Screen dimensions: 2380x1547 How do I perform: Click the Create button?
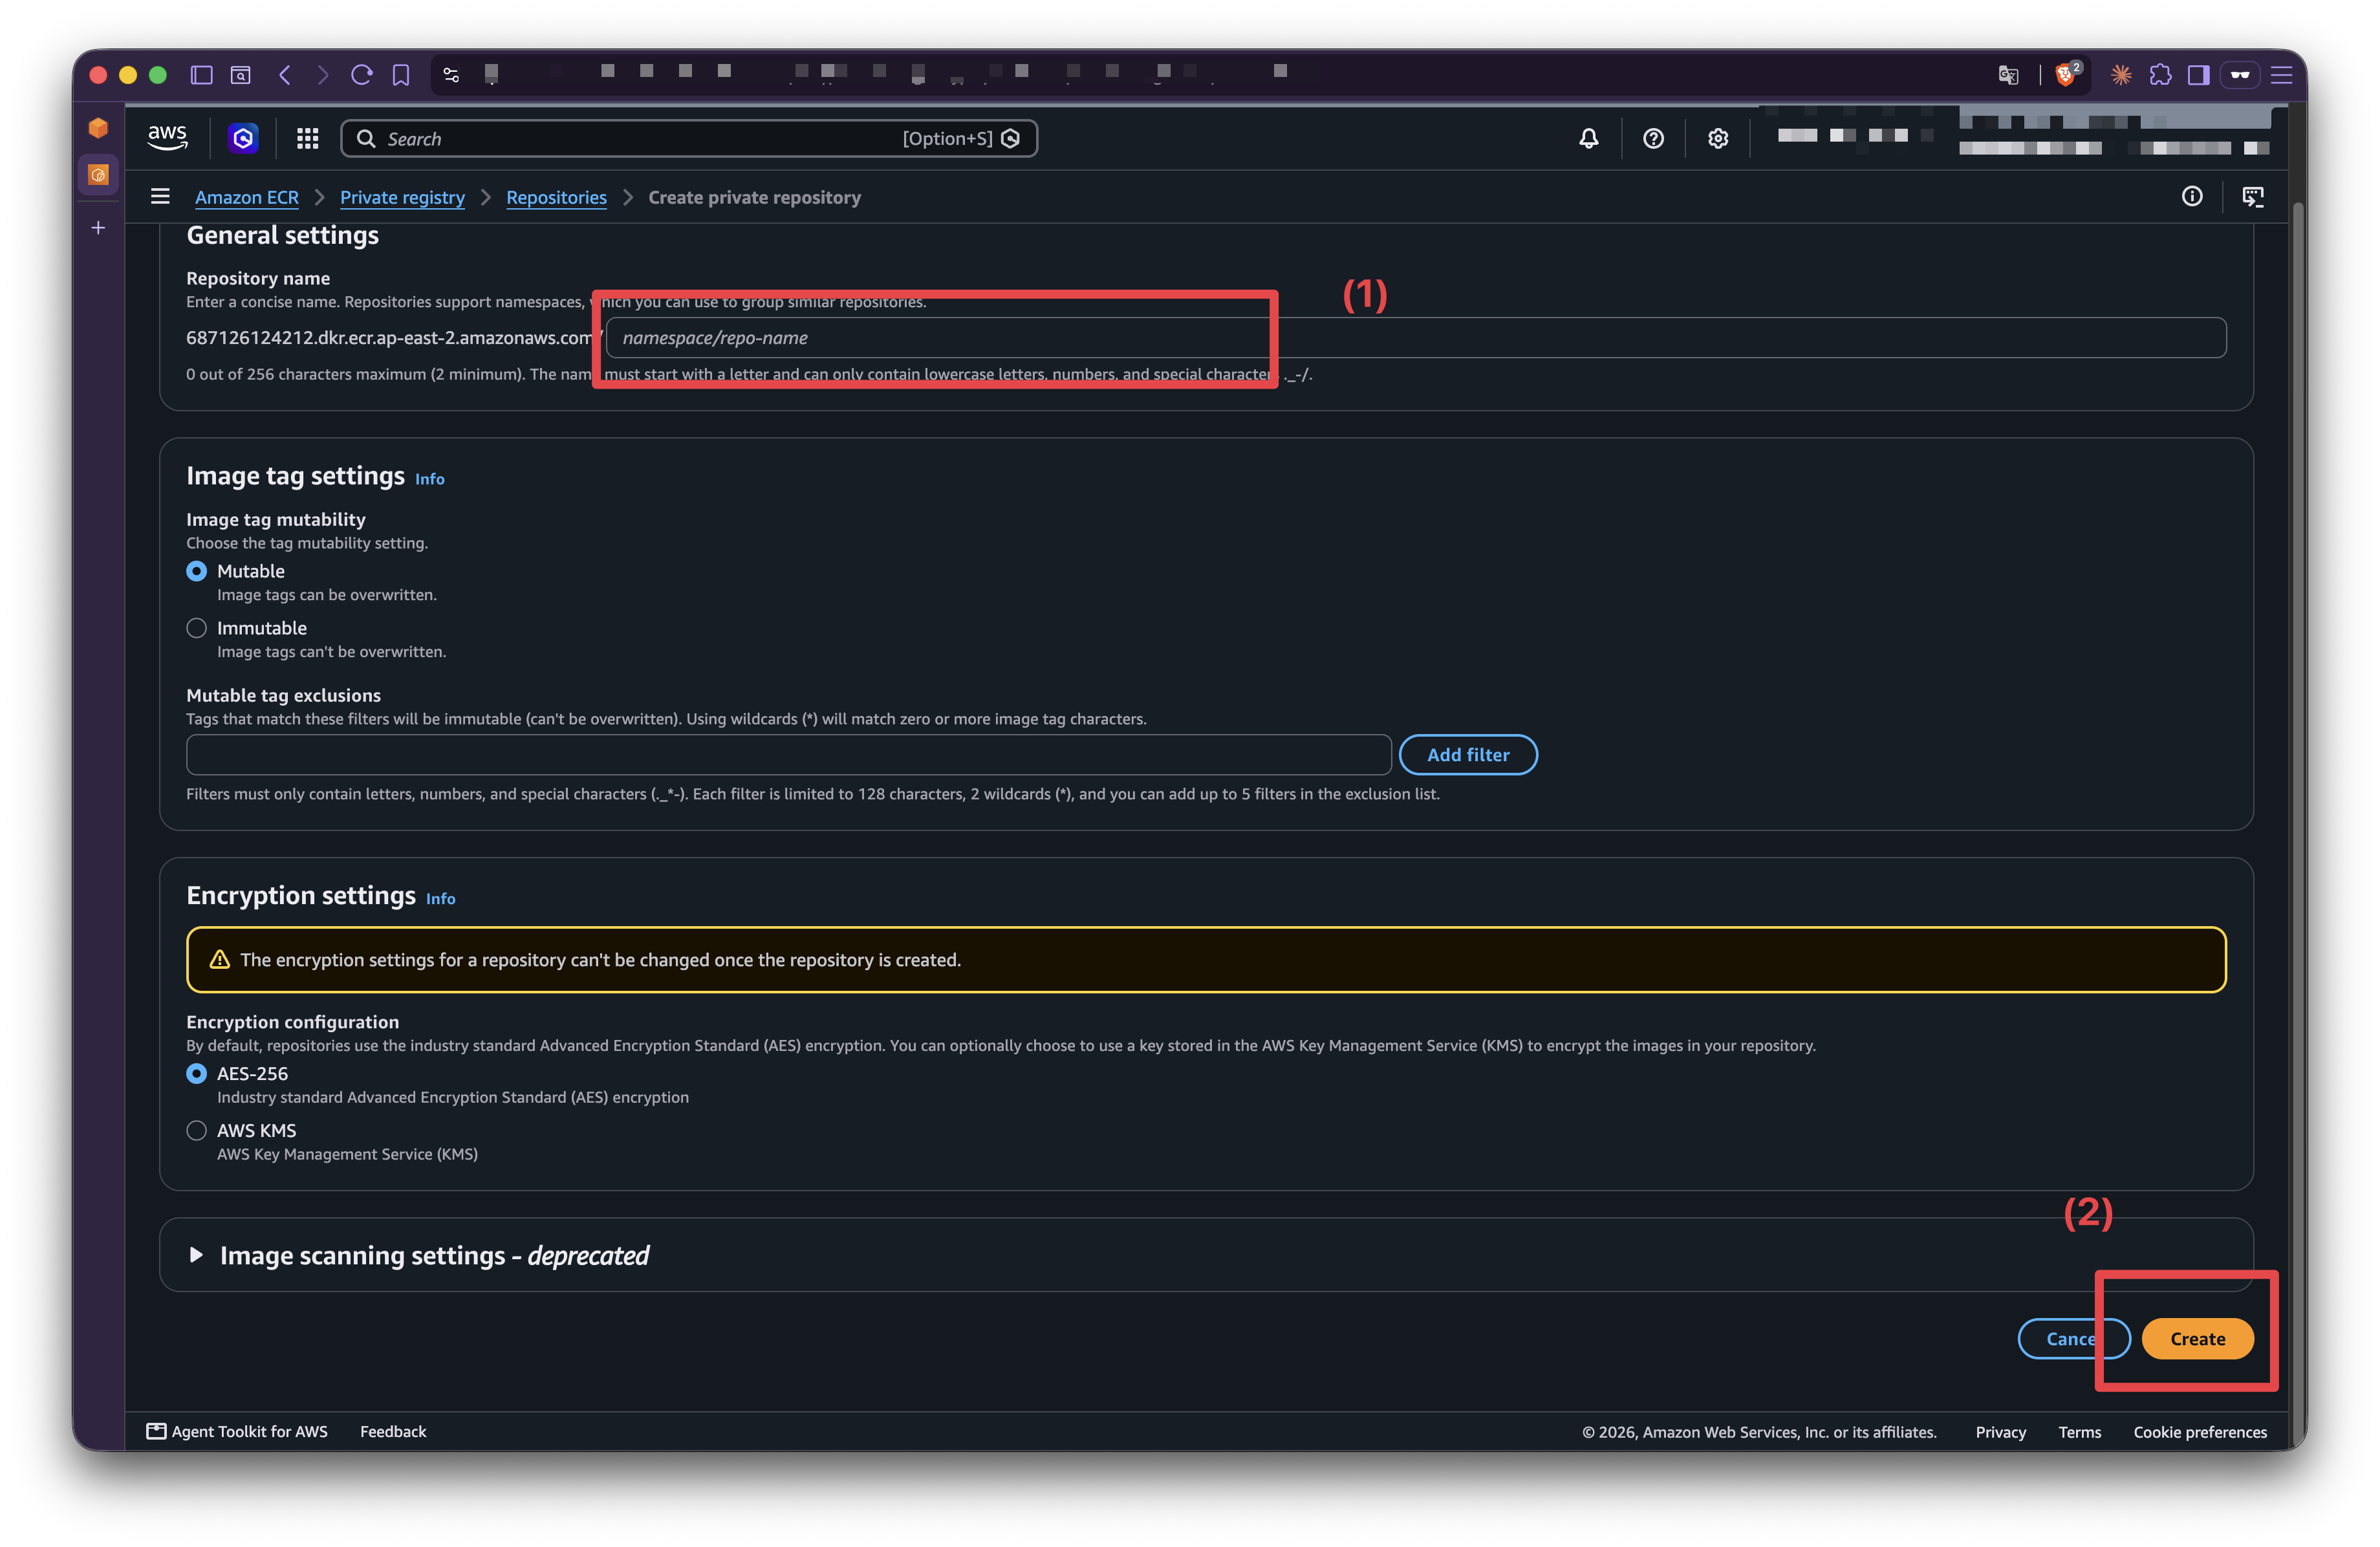[x=2197, y=1339]
